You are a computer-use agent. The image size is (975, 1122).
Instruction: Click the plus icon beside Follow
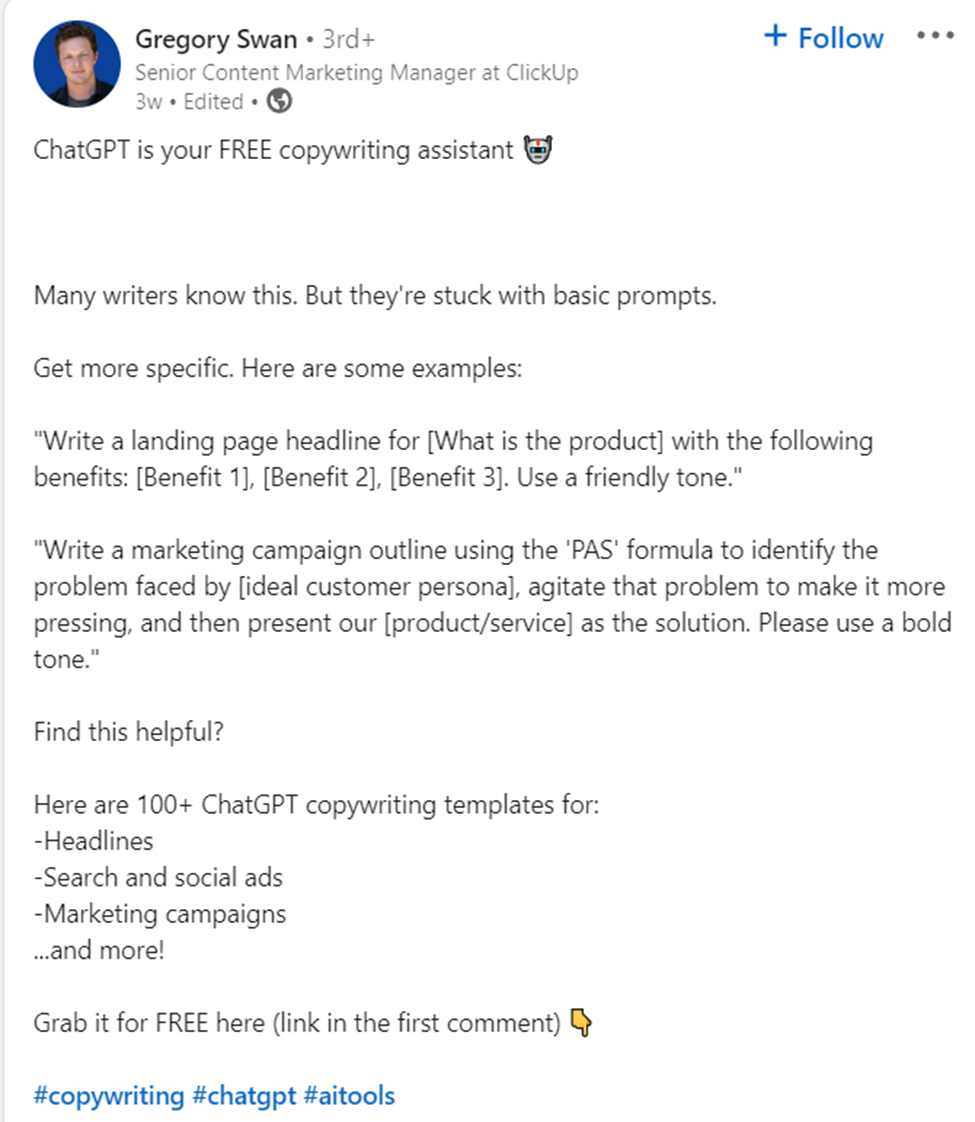(775, 36)
